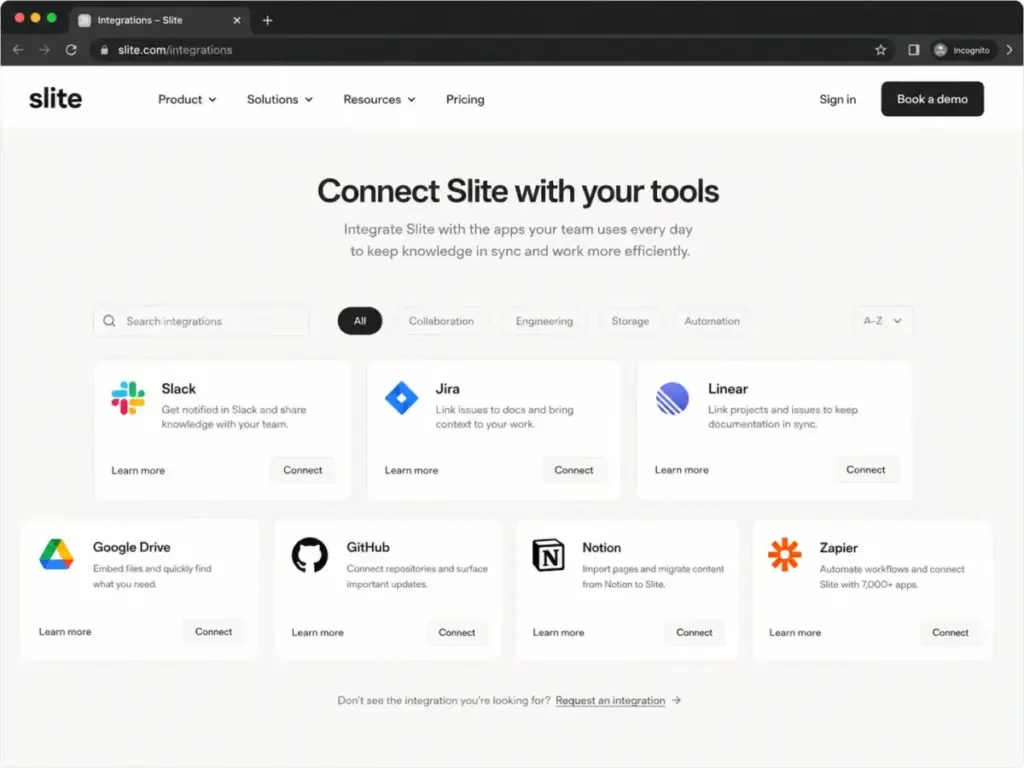Viewport: 1024px width, 768px height.
Task: Click the Jira card title
Action: click(447, 389)
